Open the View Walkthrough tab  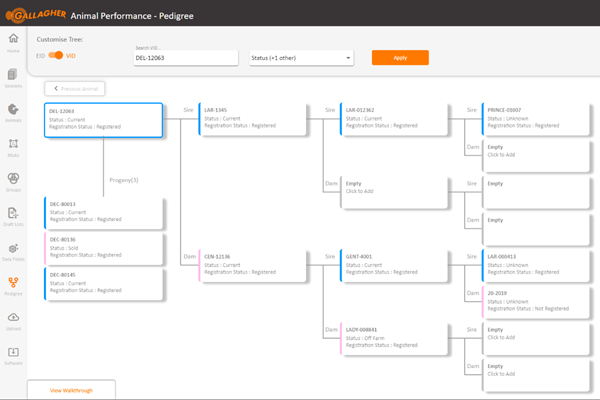coord(71,390)
